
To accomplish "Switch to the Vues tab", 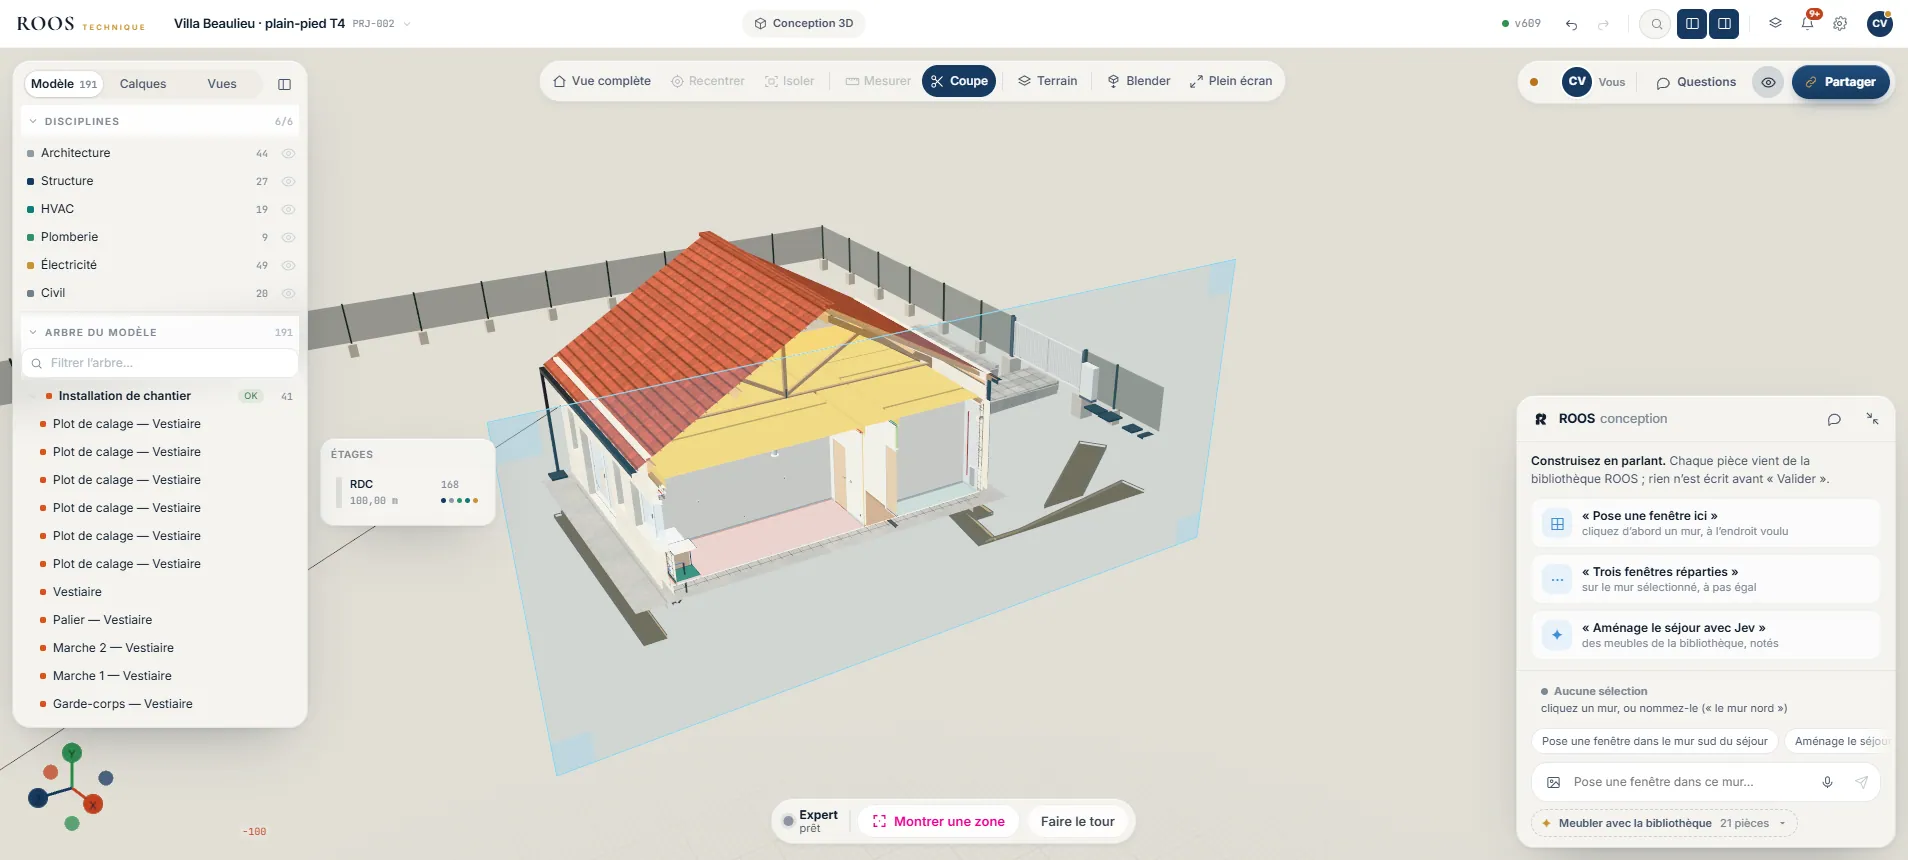I will 222,84.
